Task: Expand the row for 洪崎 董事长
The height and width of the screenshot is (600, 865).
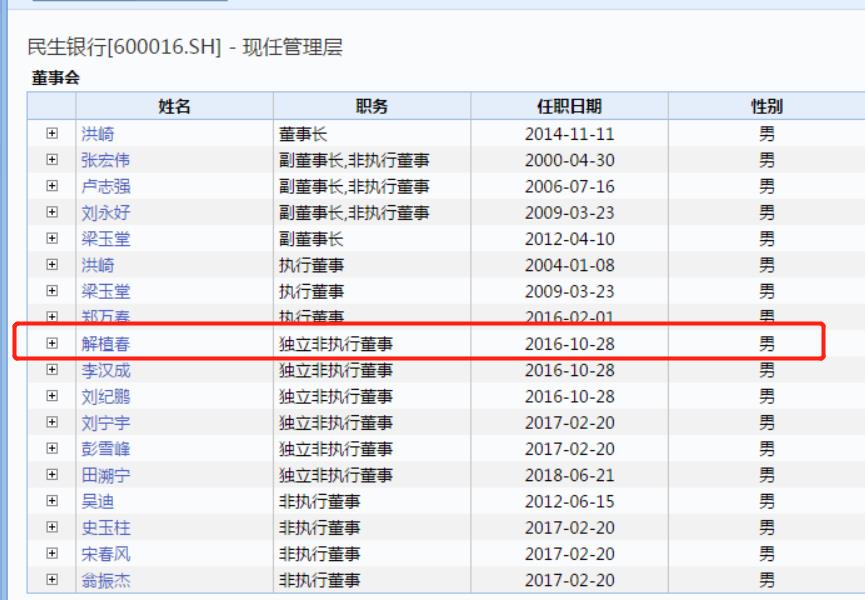Action: coord(52,133)
